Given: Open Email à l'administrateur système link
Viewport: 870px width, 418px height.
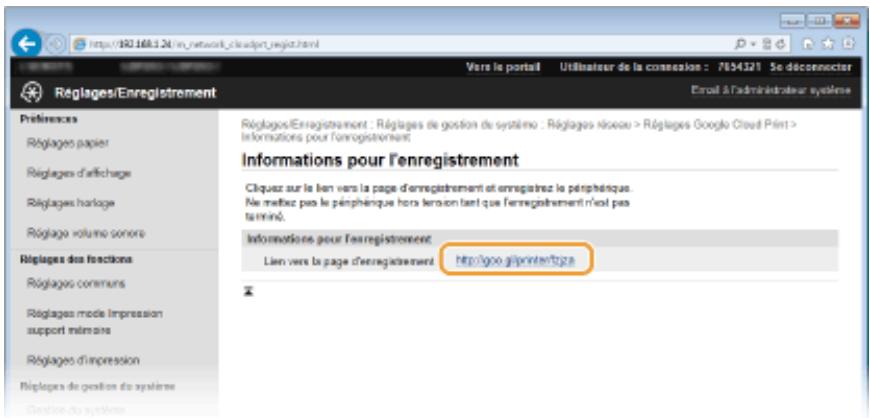Looking at the screenshot, I should point(771,90).
